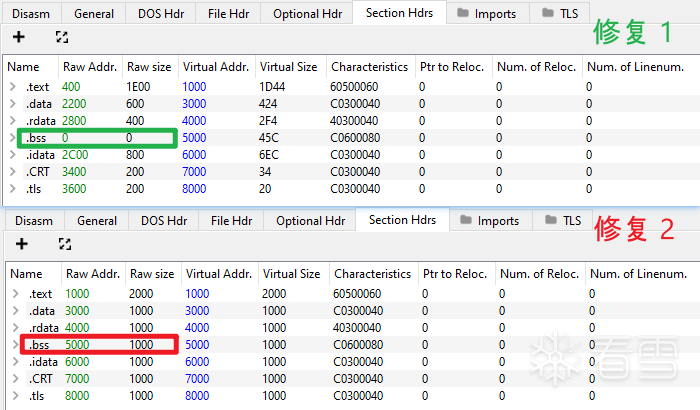Click the Characteristics column header in lower table

[372, 274]
